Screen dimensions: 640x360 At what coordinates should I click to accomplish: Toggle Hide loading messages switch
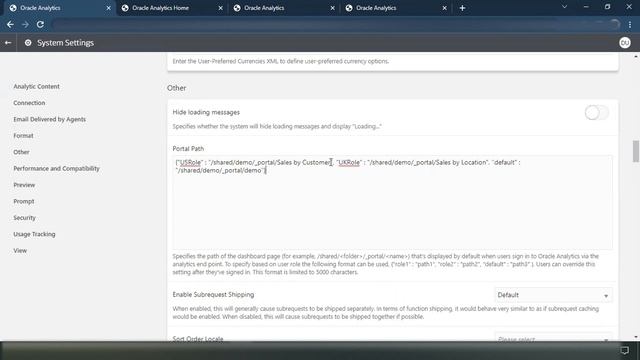(596, 113)
